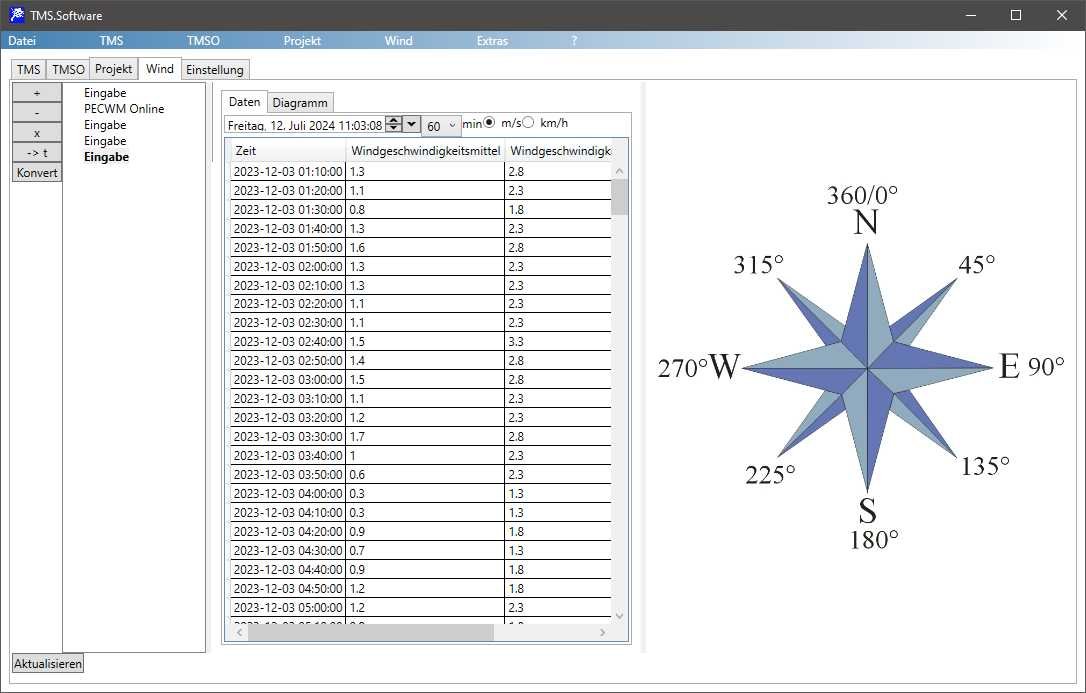Image resolution: width=1086 pixels, height=693 pixels.
Task: Click the 270° W label on compass rose
Action: tap(698, 367)
